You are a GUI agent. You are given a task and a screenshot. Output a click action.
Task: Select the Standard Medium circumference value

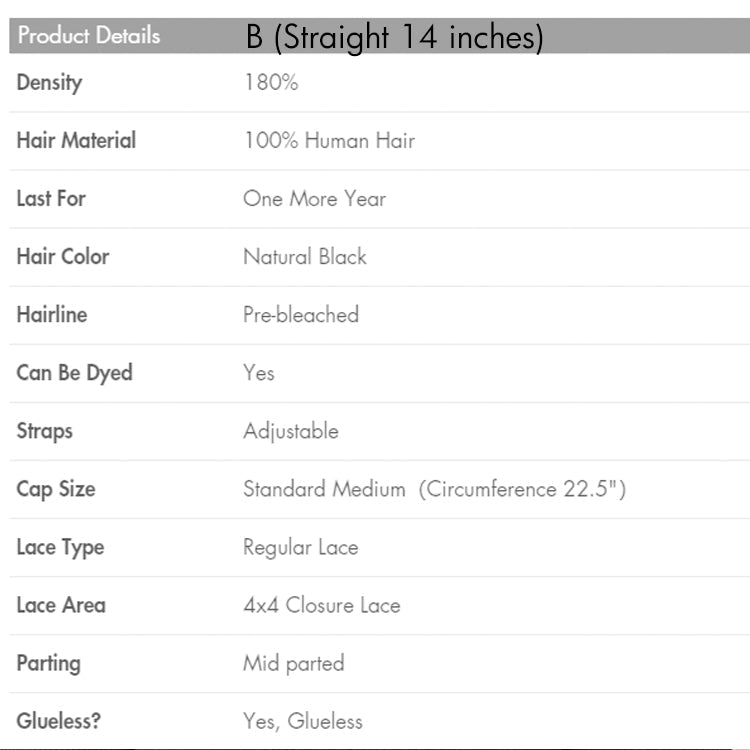pos(434,489)
